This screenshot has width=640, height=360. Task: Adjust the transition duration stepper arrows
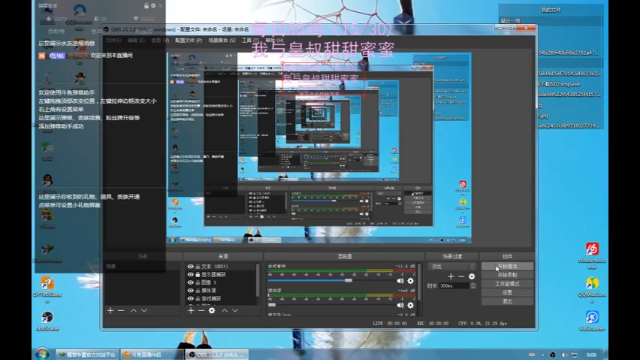coord(473,286)
